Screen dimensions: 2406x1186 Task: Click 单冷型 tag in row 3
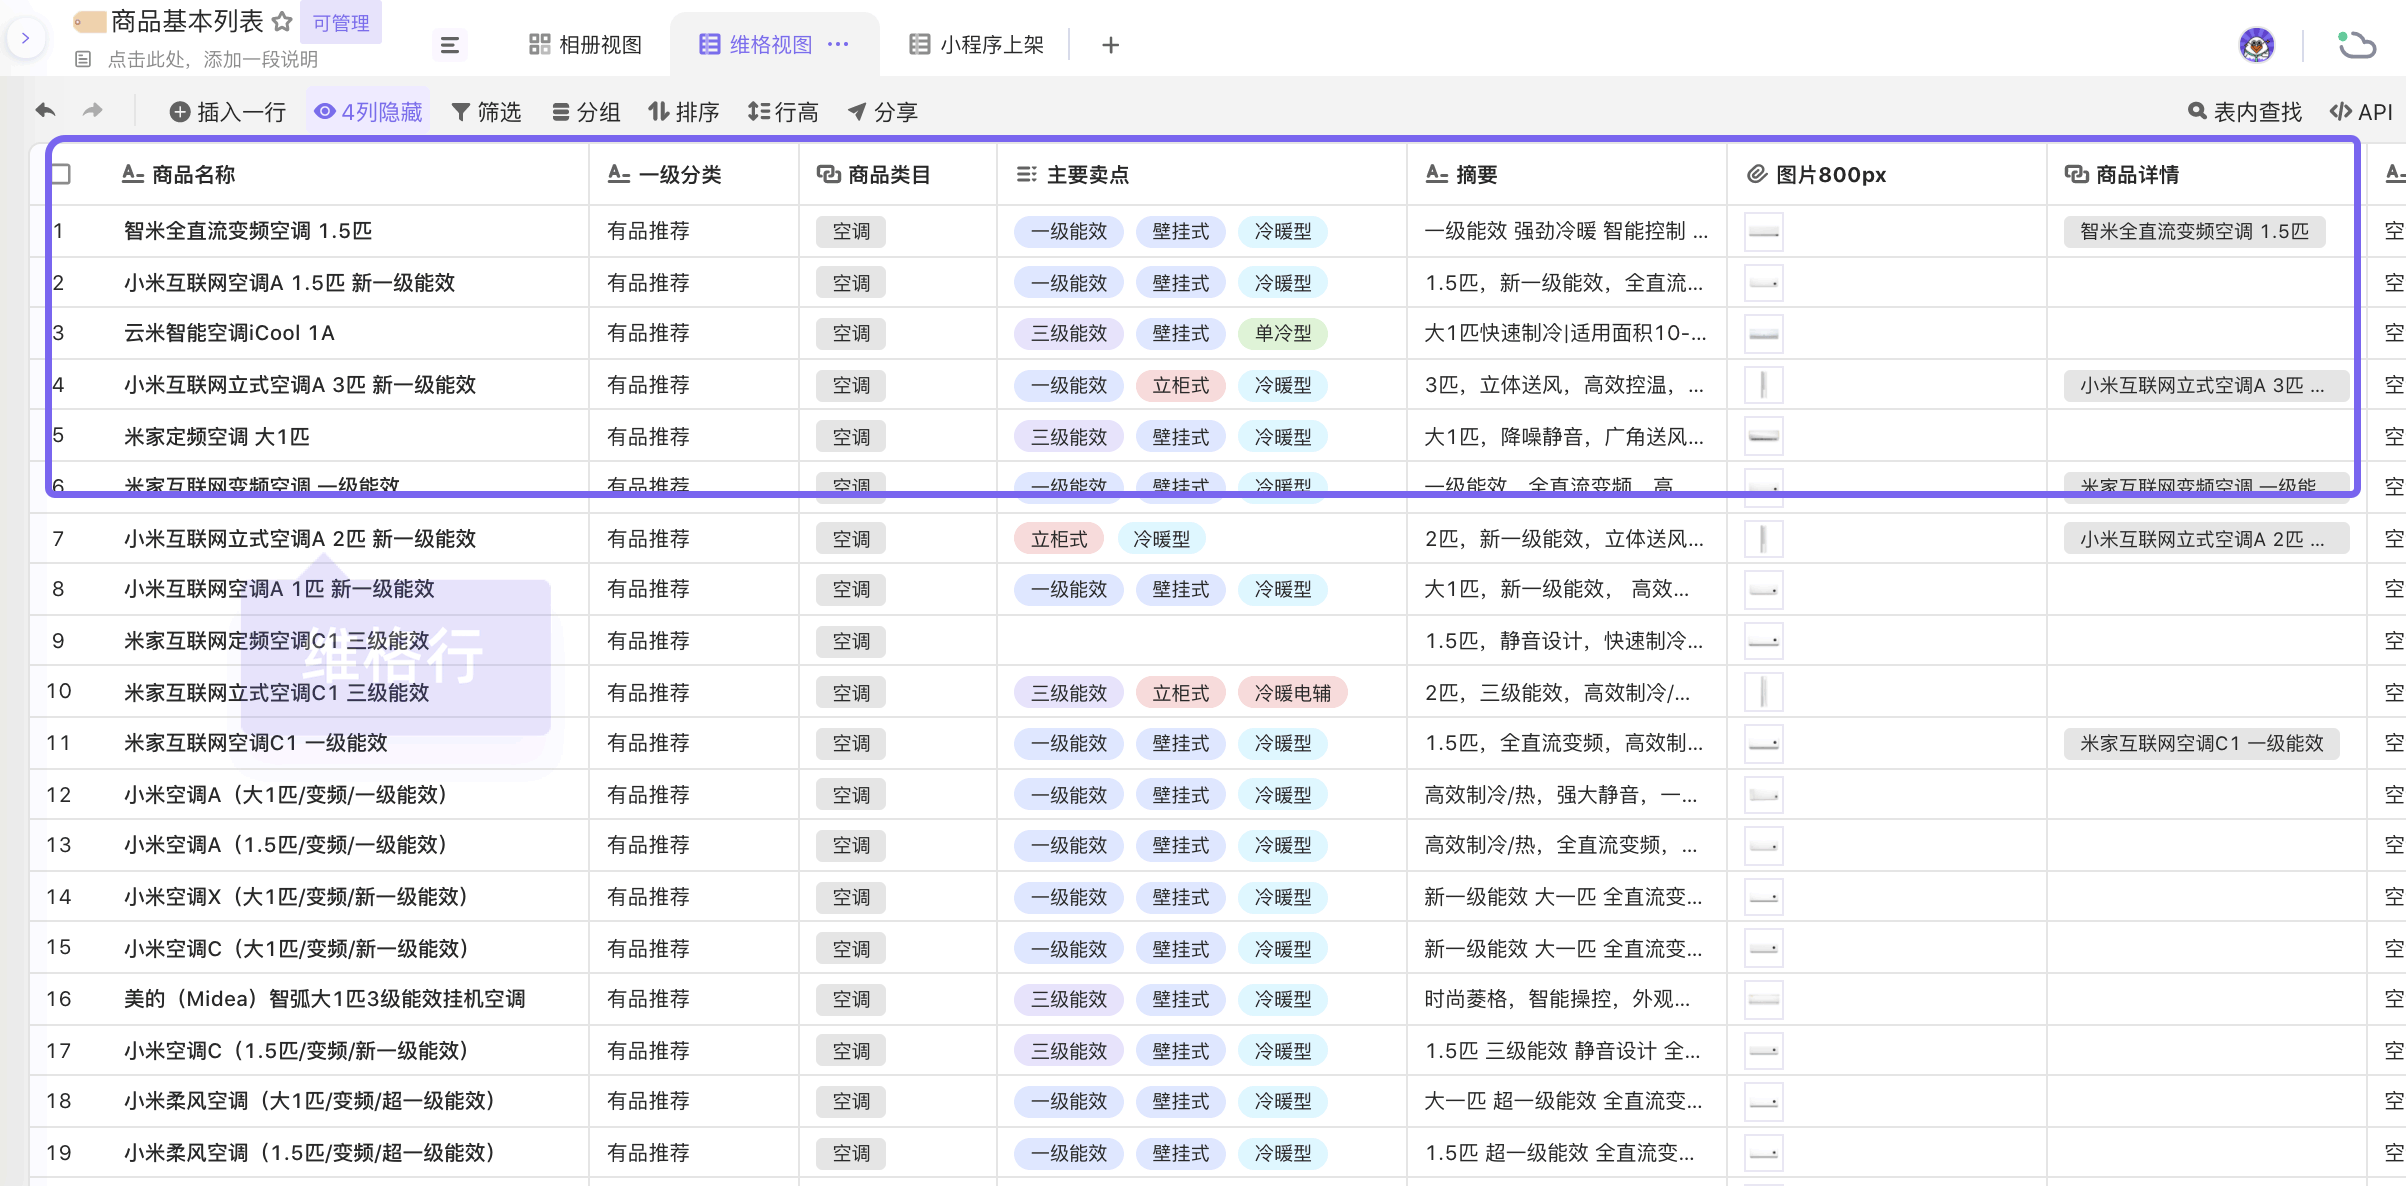coord(1283,334)
